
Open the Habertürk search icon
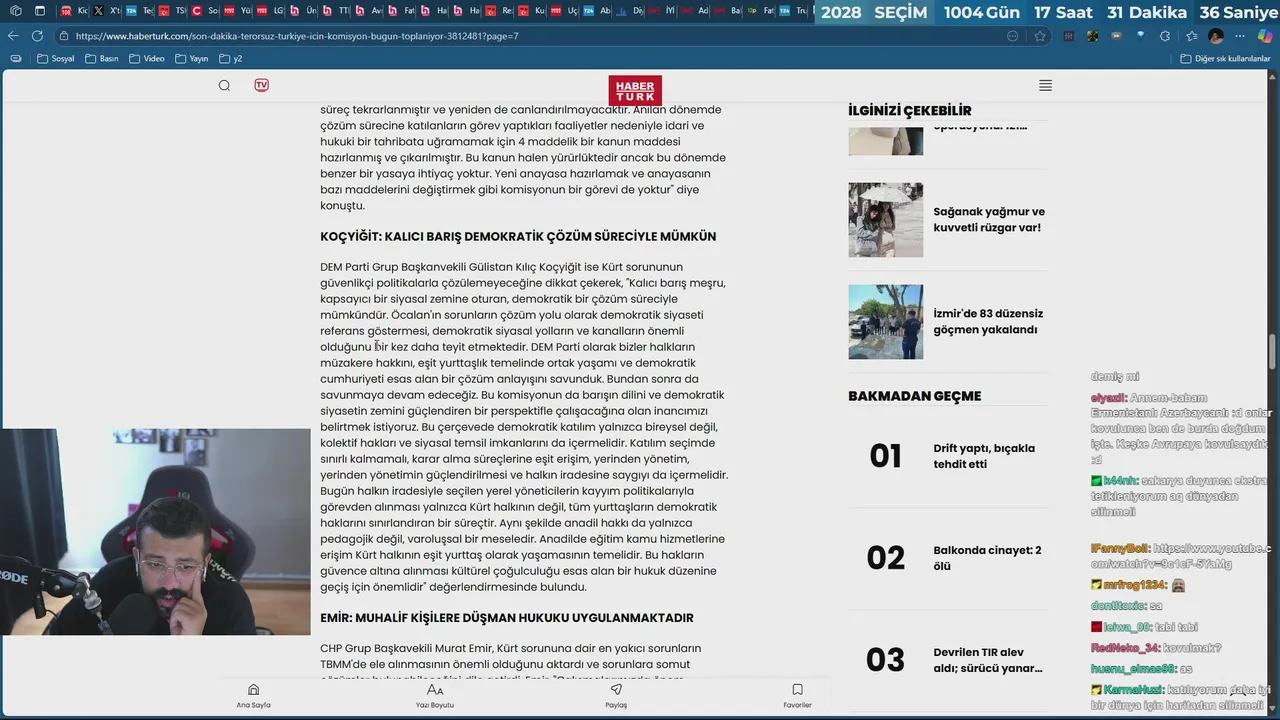point(224,85)
